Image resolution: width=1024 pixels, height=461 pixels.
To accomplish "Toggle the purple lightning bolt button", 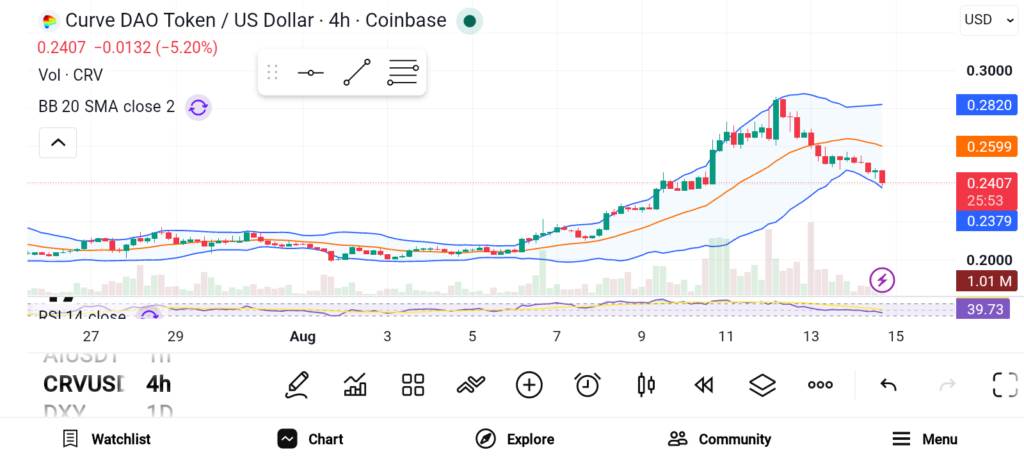I will (x=882, y=281).
